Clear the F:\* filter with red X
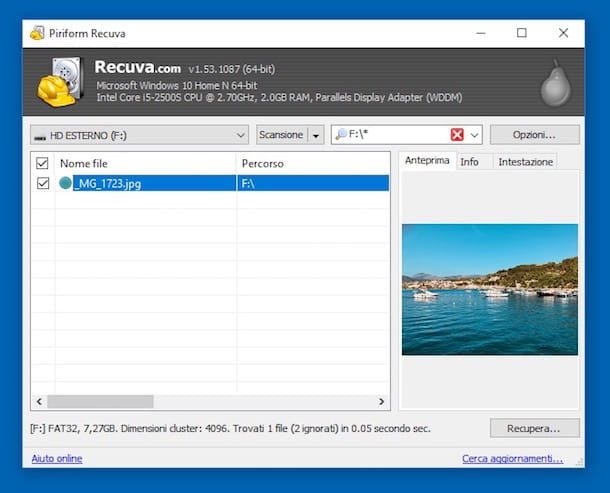Screen dimensions: 610x493 point(457,135)
